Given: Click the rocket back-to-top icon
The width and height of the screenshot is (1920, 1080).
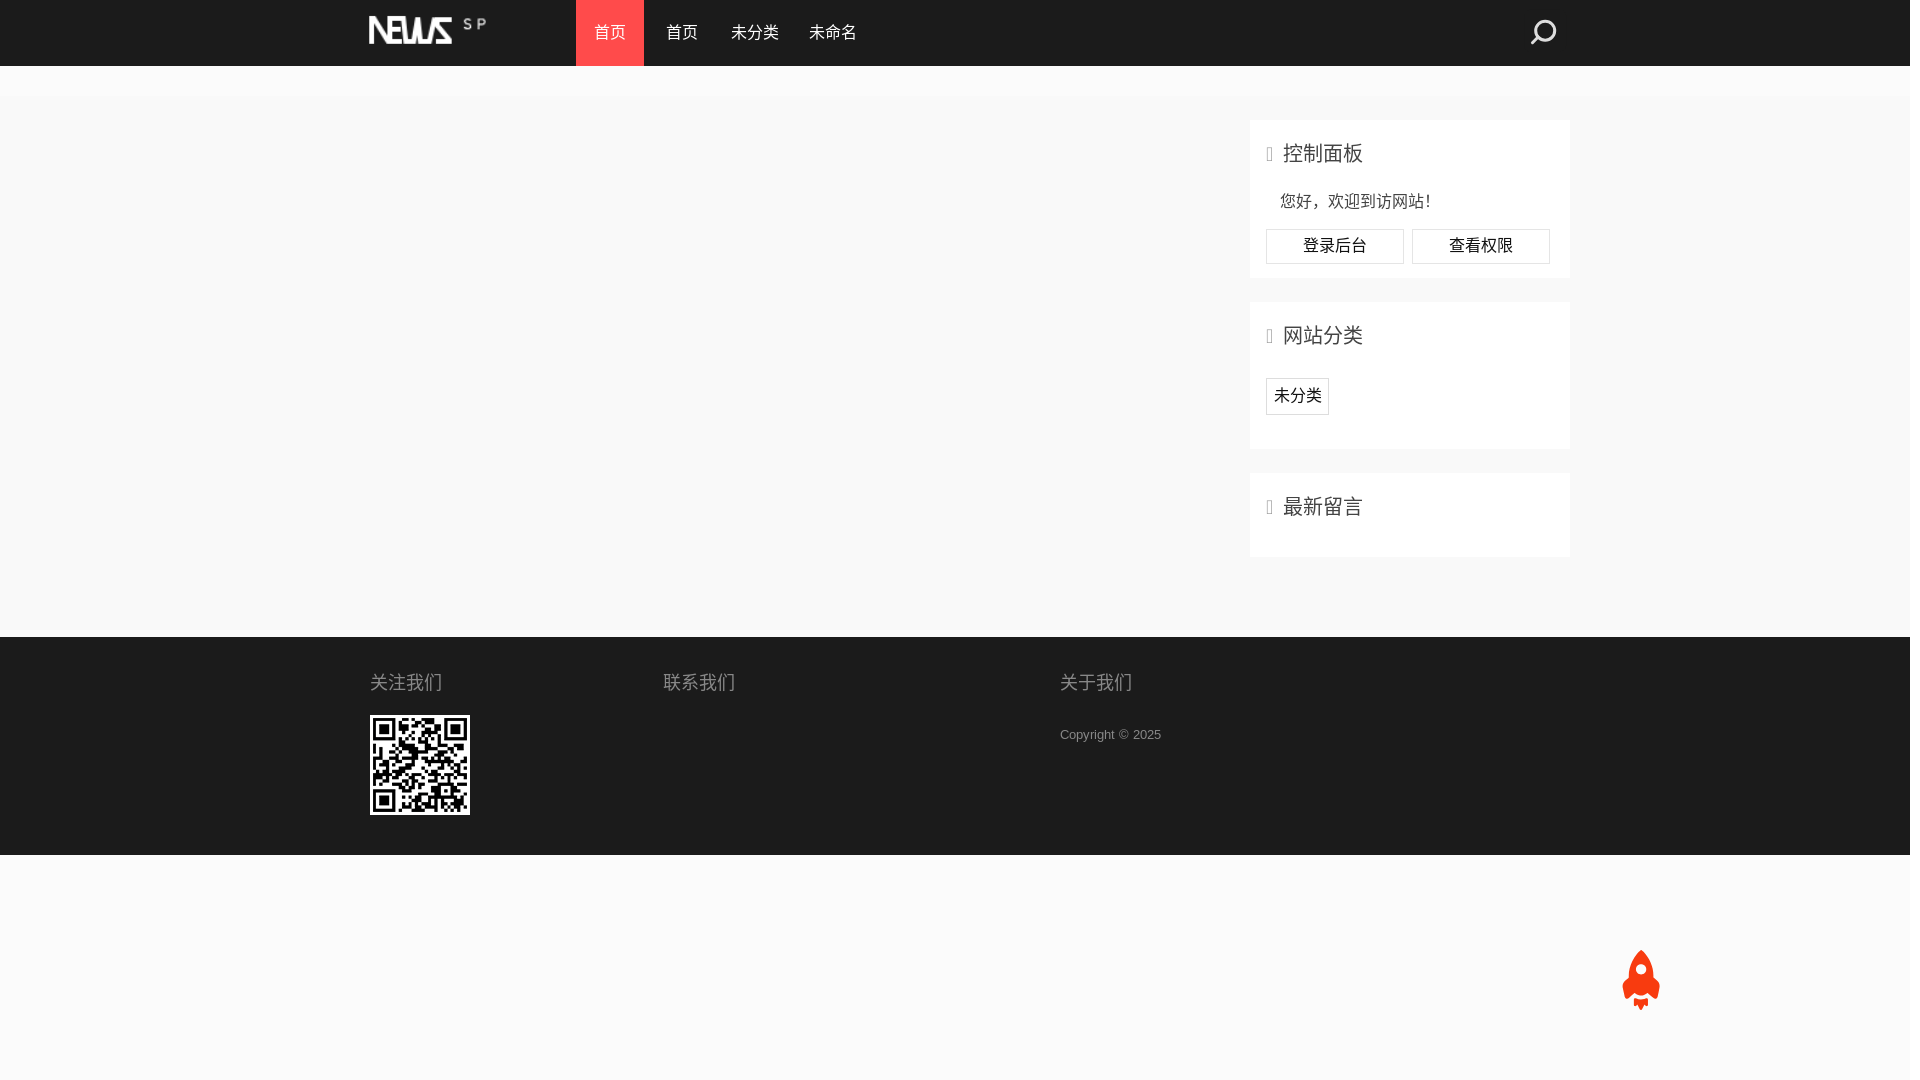Looking at the screenshot, I should point(1641,980).
